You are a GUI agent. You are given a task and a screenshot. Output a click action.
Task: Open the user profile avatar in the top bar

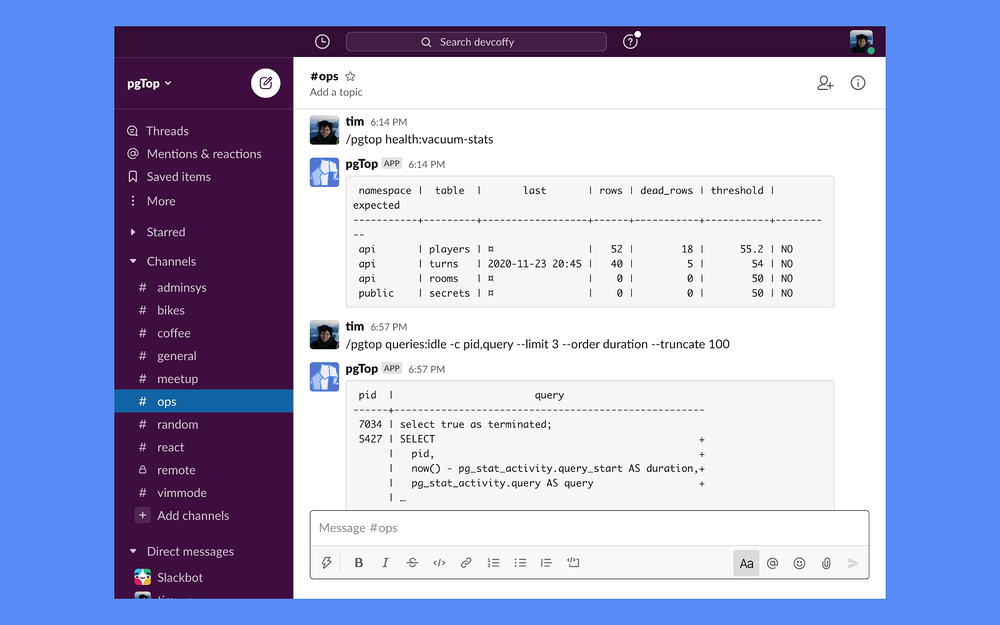point(861,42)
